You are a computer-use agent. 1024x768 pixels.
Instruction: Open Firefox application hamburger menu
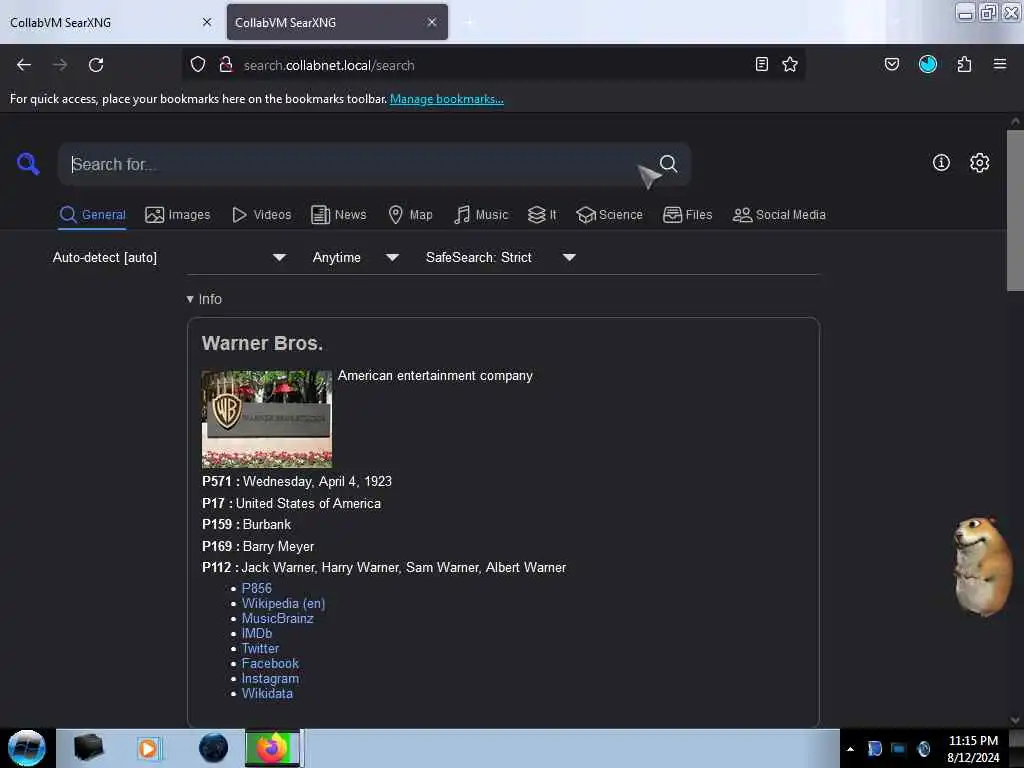point(1000,64)
